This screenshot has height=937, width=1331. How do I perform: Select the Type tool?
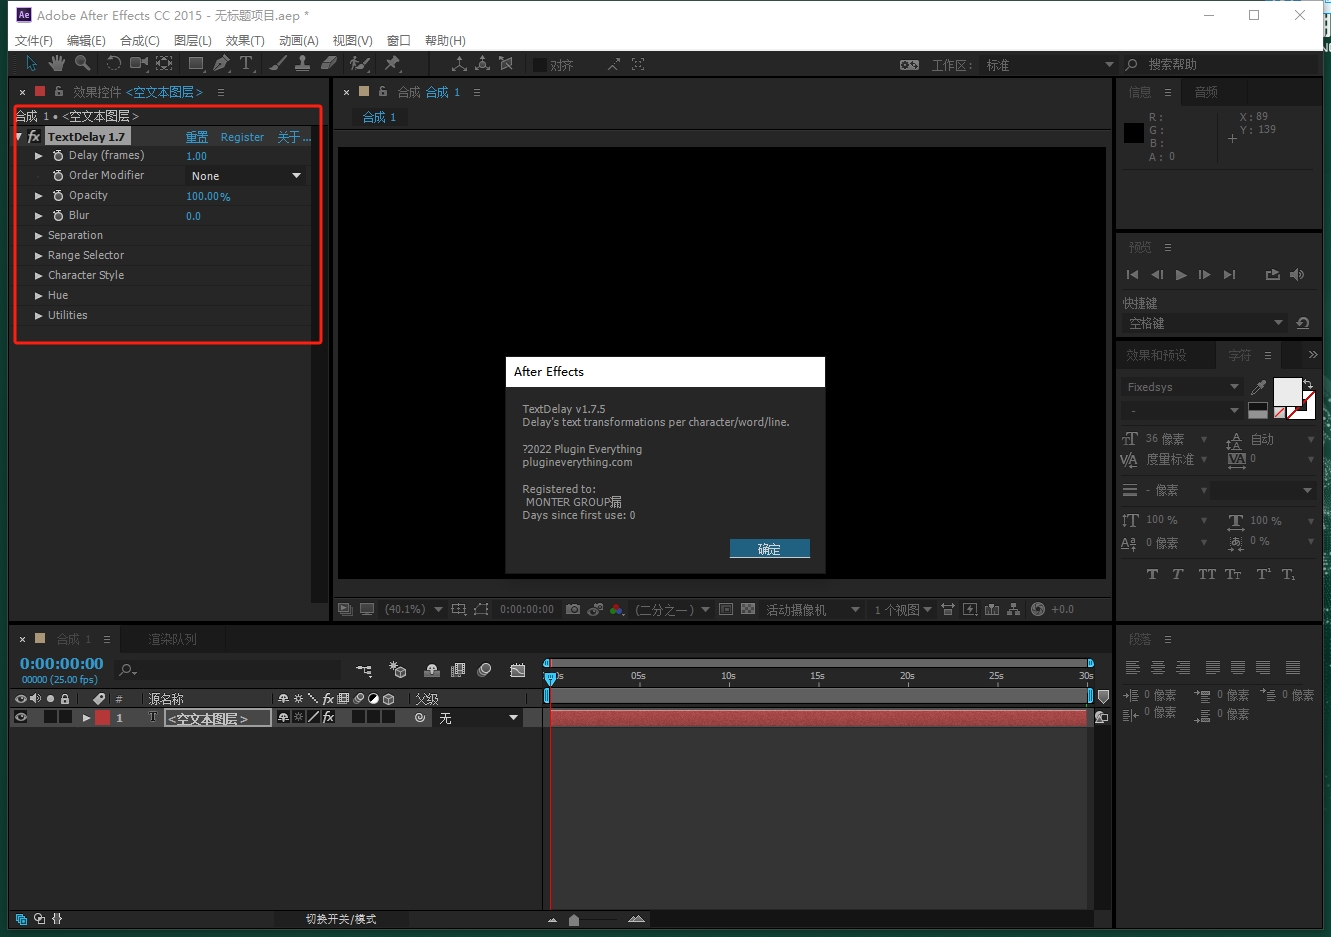tap(246, 64)
